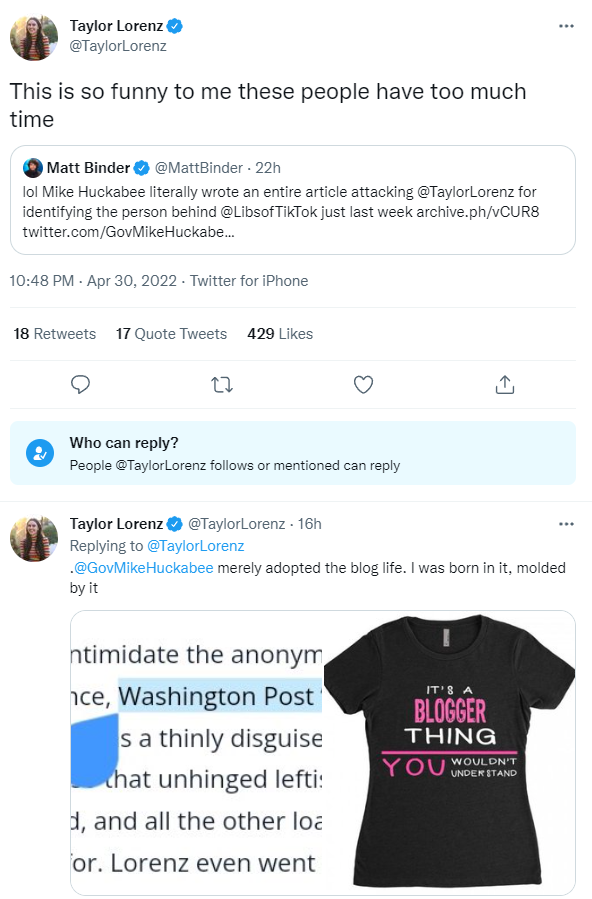Click the Replying to @TaylorLorenz link

[x=196, y=546]
